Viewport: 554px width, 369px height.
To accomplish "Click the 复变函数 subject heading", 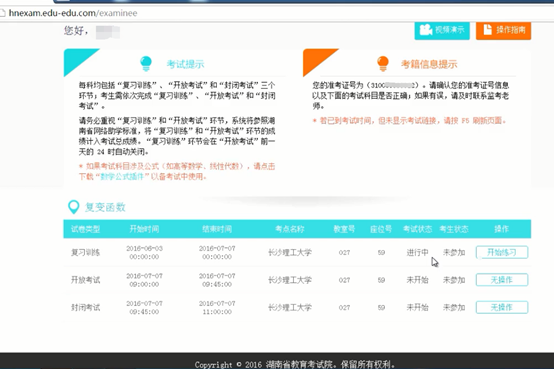I will tap(105, 207).
